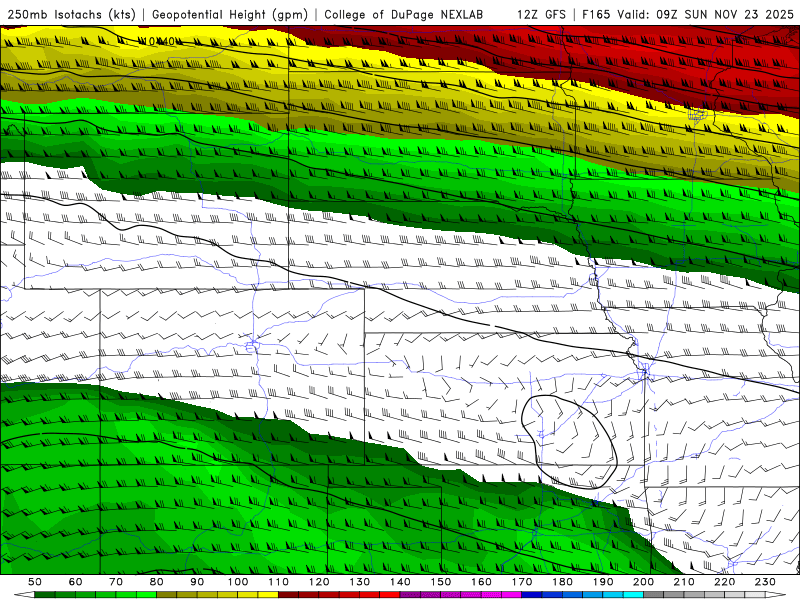Click the '110' label on the color scale

point(279,582)
